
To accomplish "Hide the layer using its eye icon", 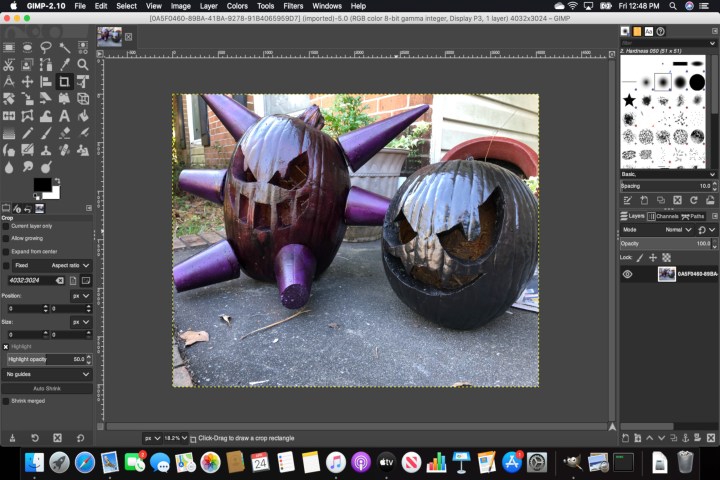I will 628,273.
